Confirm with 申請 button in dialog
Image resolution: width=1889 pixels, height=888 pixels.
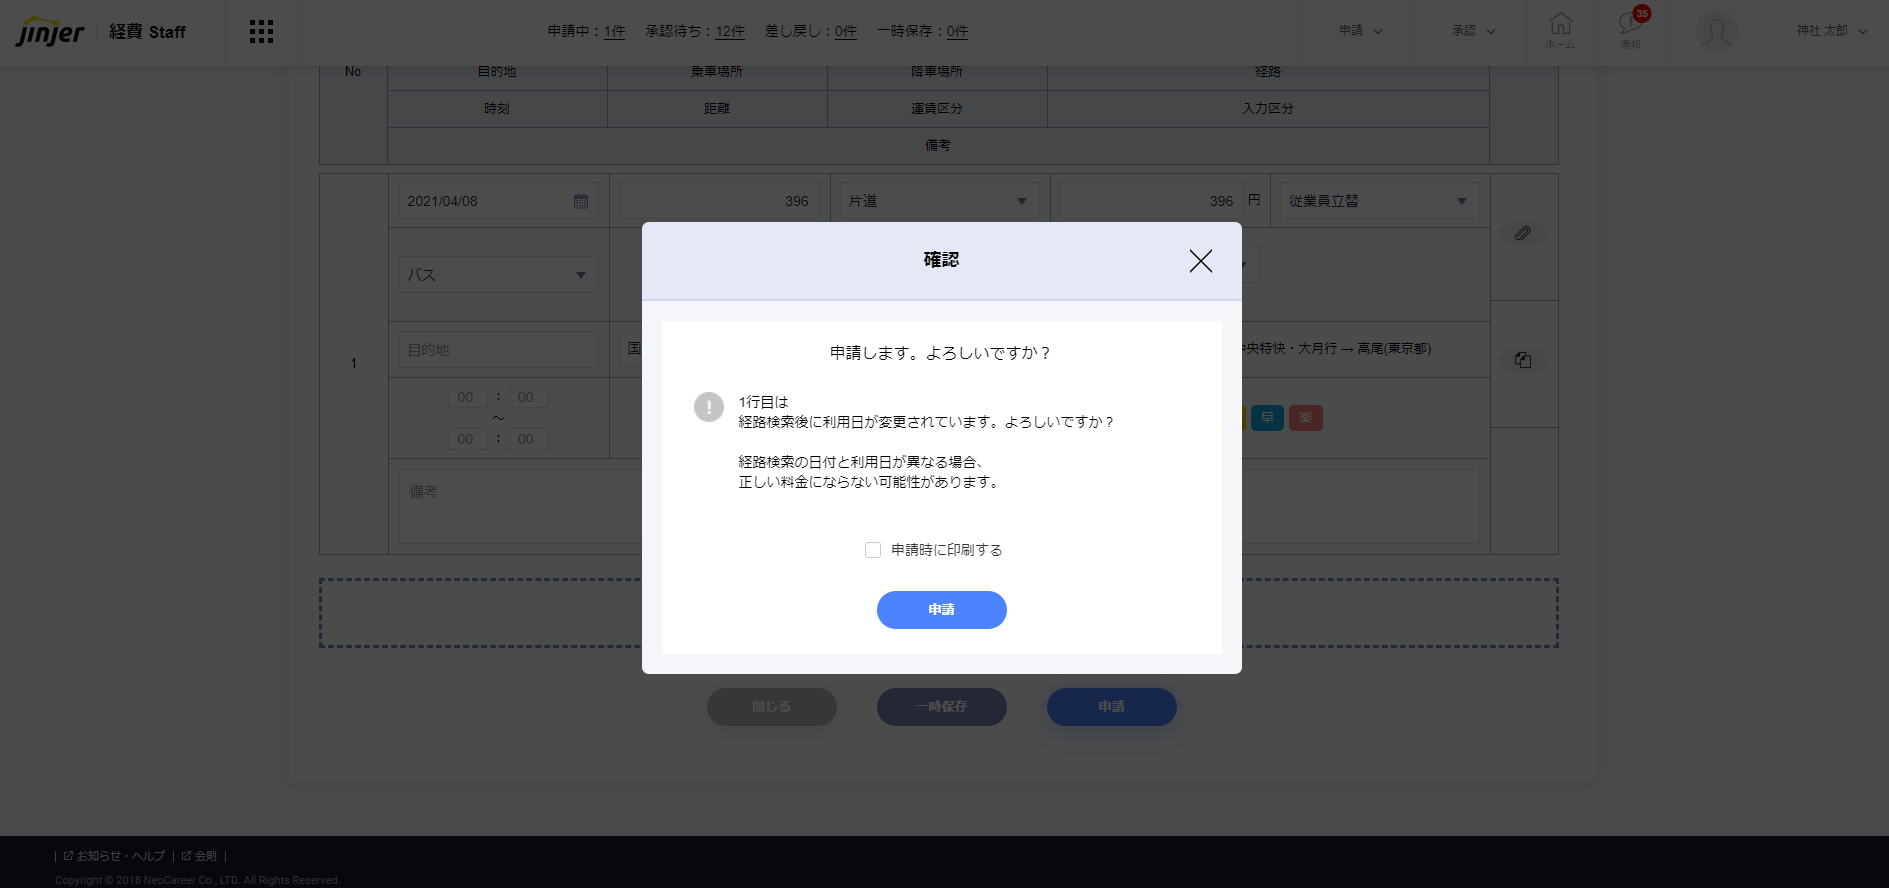(941, 610)
